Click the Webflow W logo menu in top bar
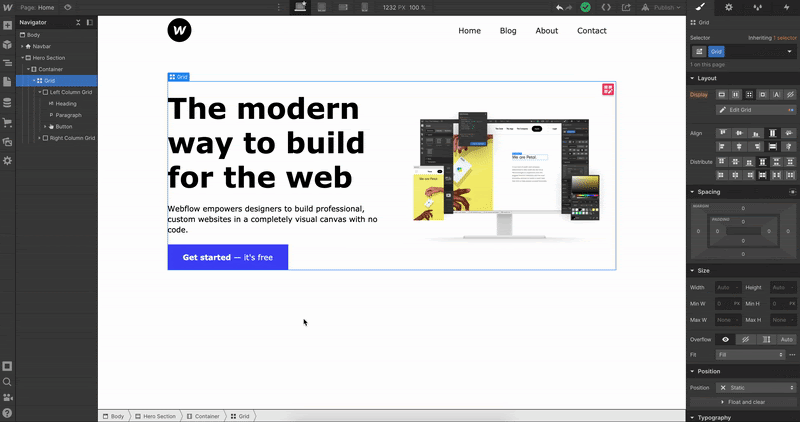This screenshot has width=800, height=422. click(7, 7)
